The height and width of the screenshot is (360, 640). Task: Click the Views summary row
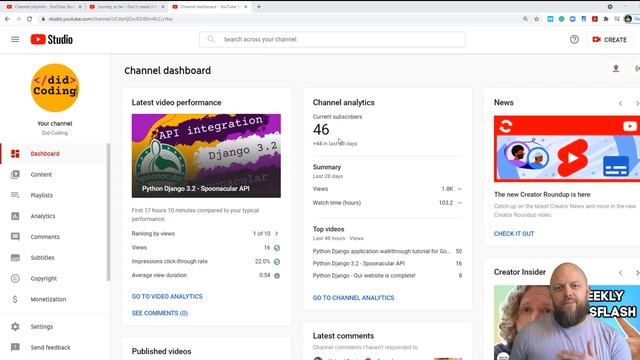tap(387, 189)
